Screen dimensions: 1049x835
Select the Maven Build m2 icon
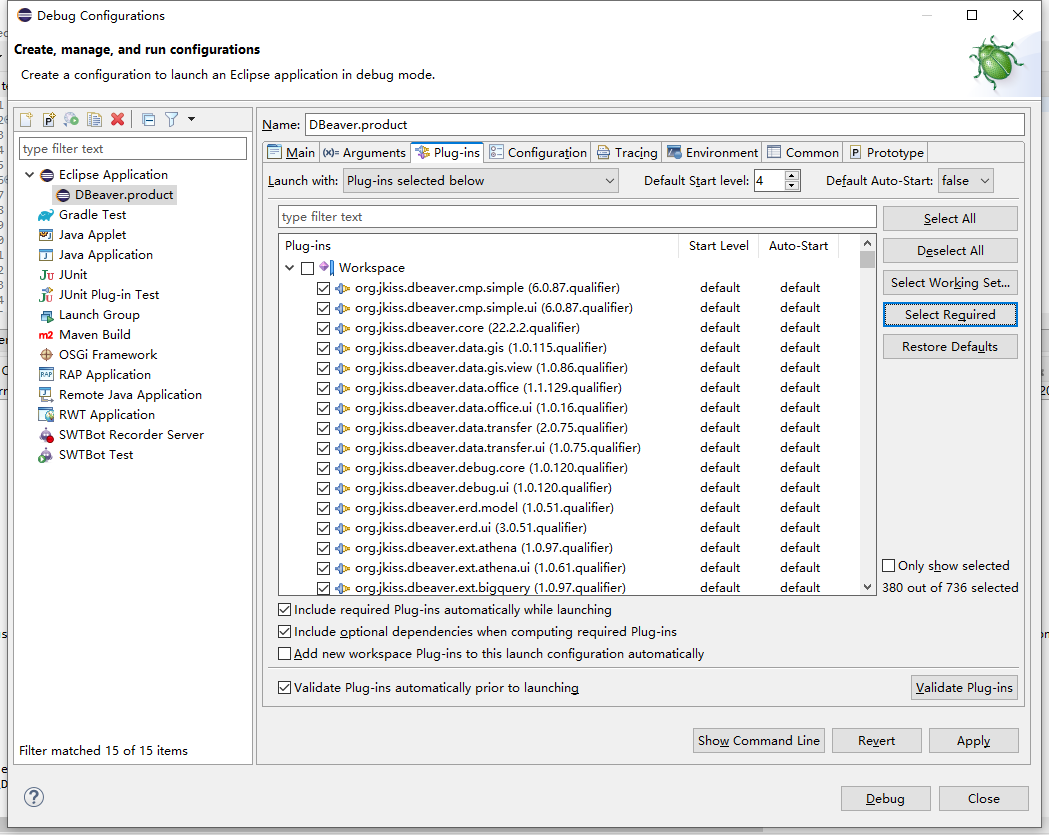click(x=45, y=335)
